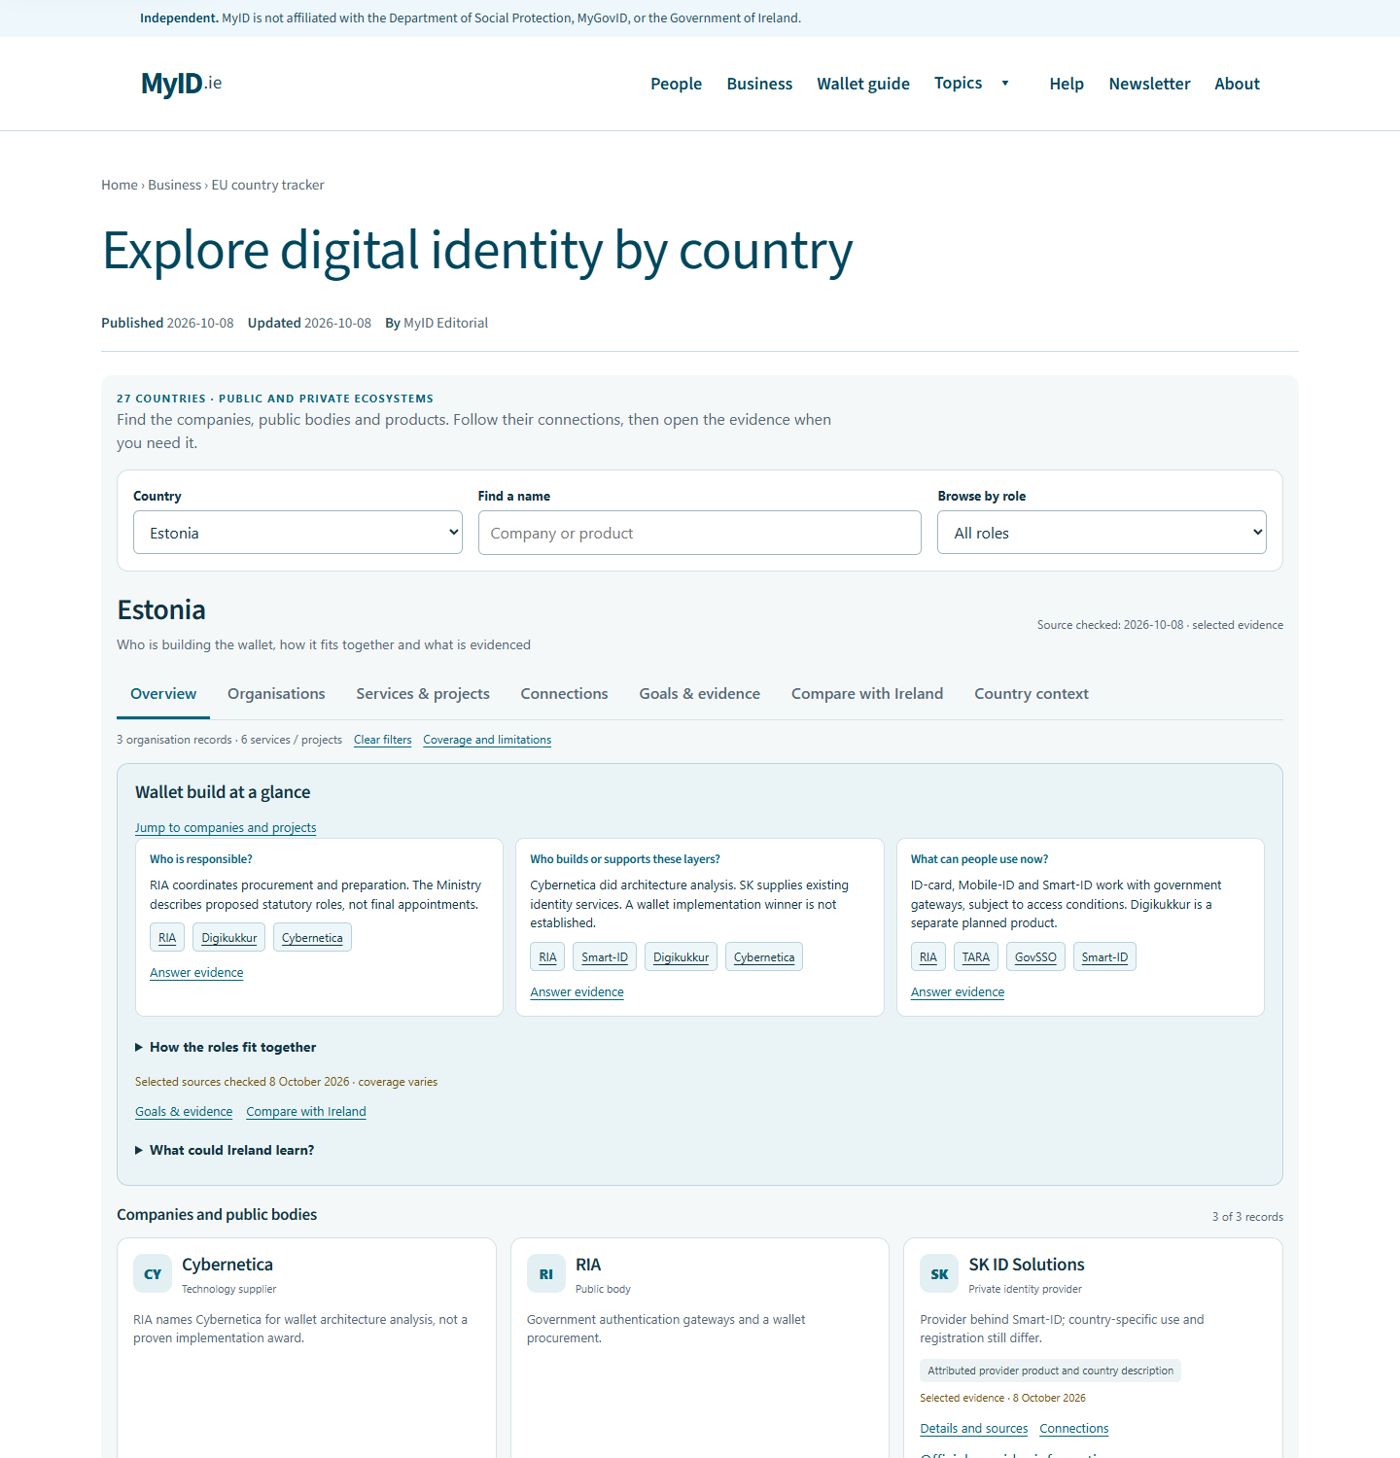The height and width of the screenshot is (1458, 1400).
Task: Click the Goals & evidence link below sources note
Action: [x=183, y=1112]
